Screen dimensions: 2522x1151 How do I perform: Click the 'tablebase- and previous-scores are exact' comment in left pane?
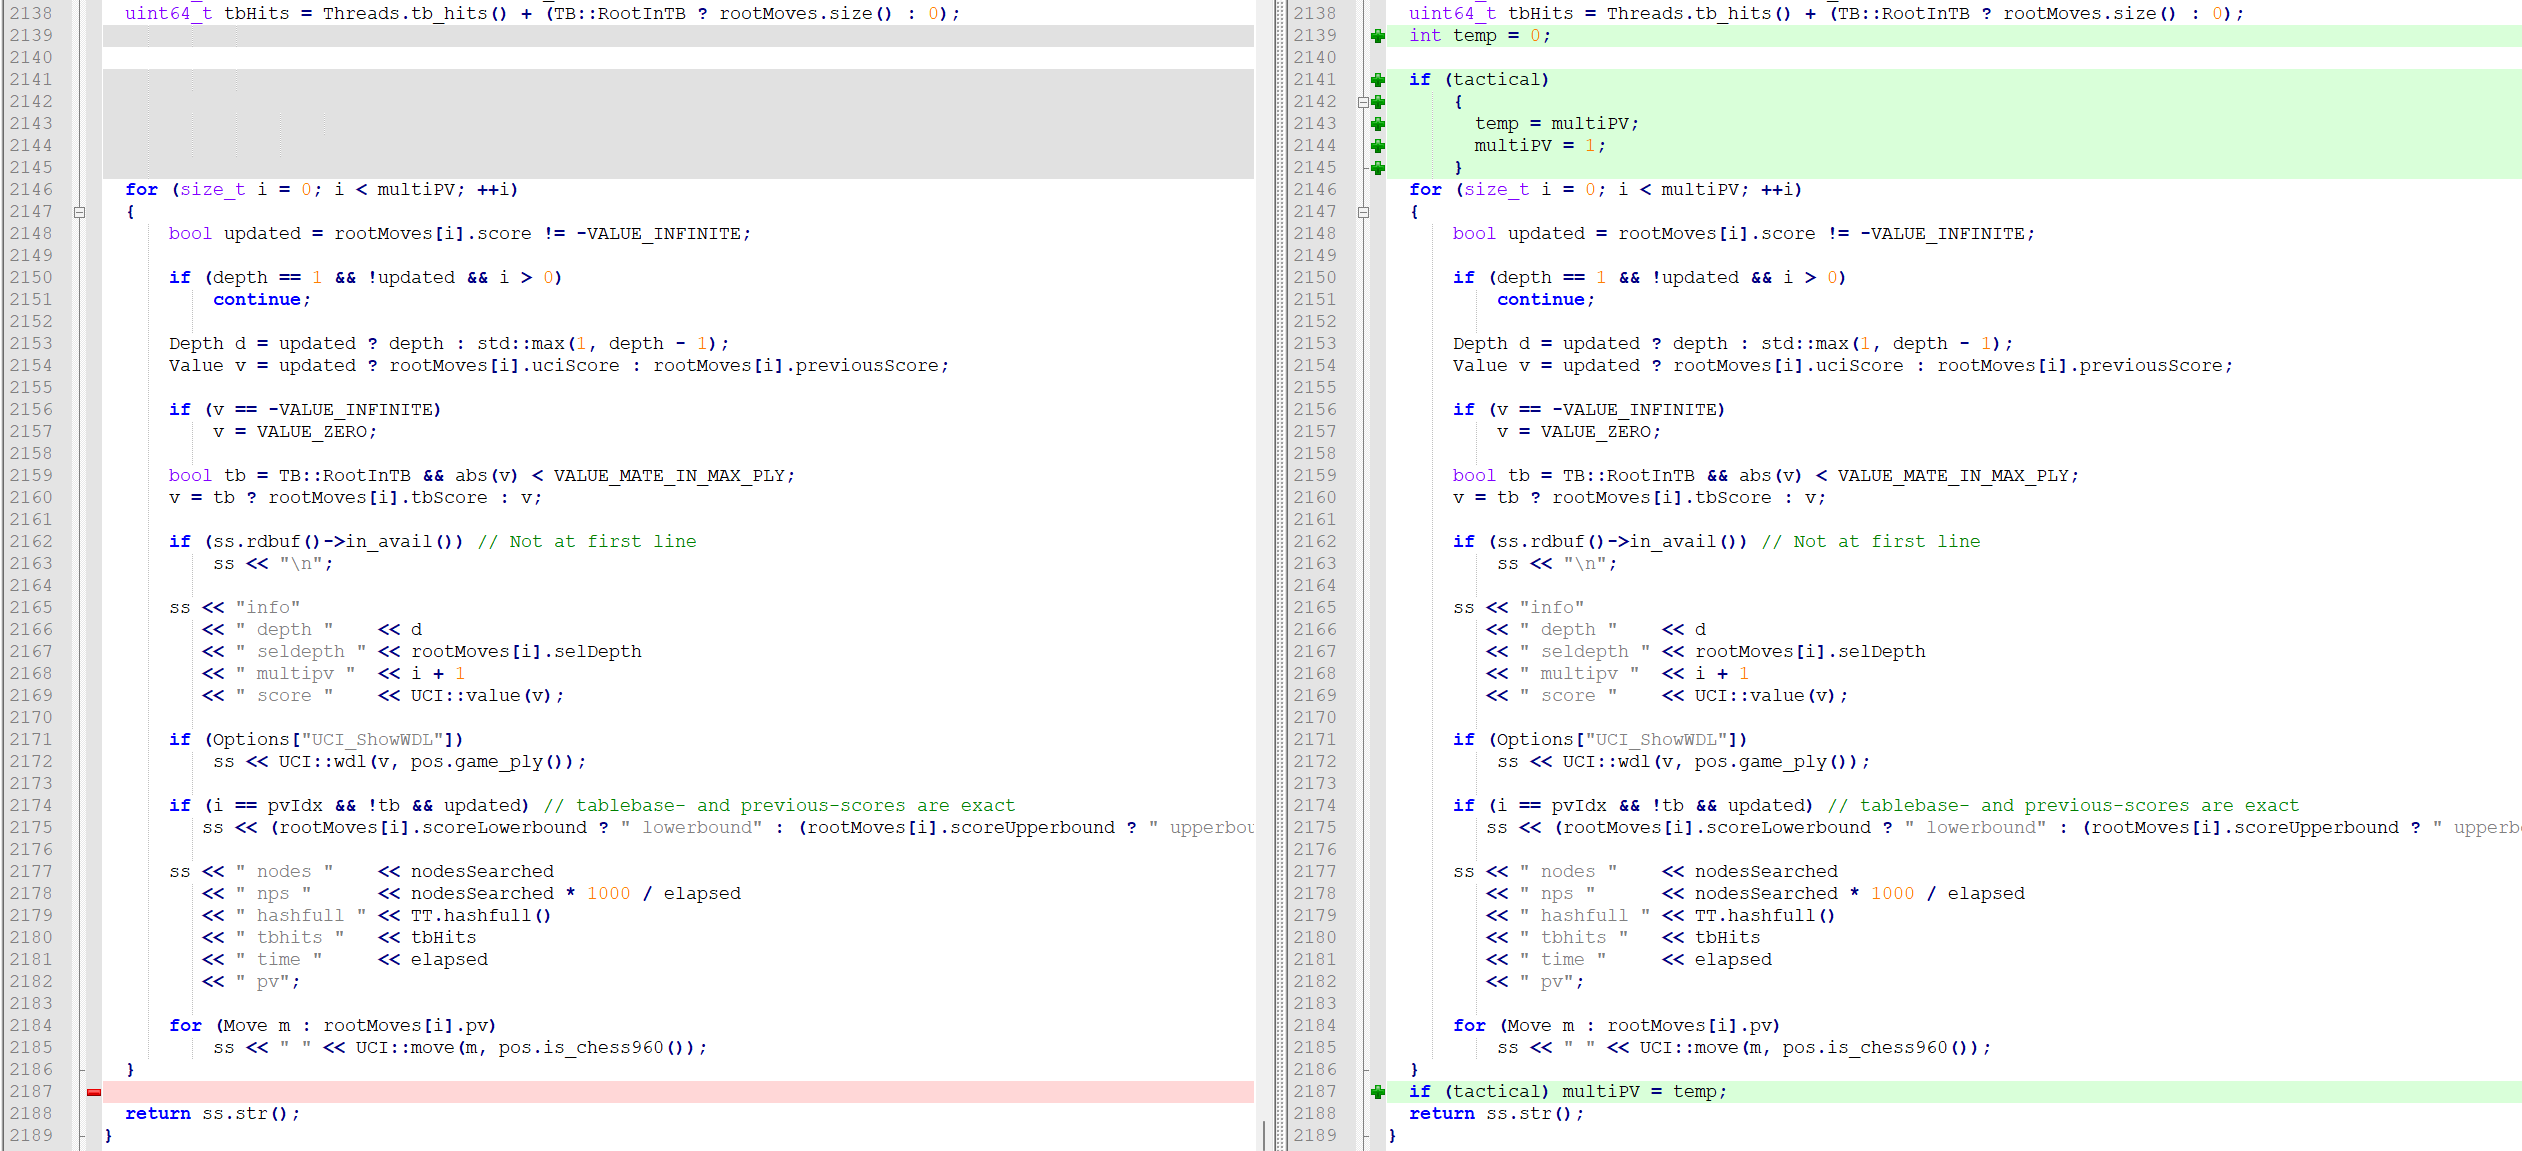pyautogui.click(x=779, y=806)
